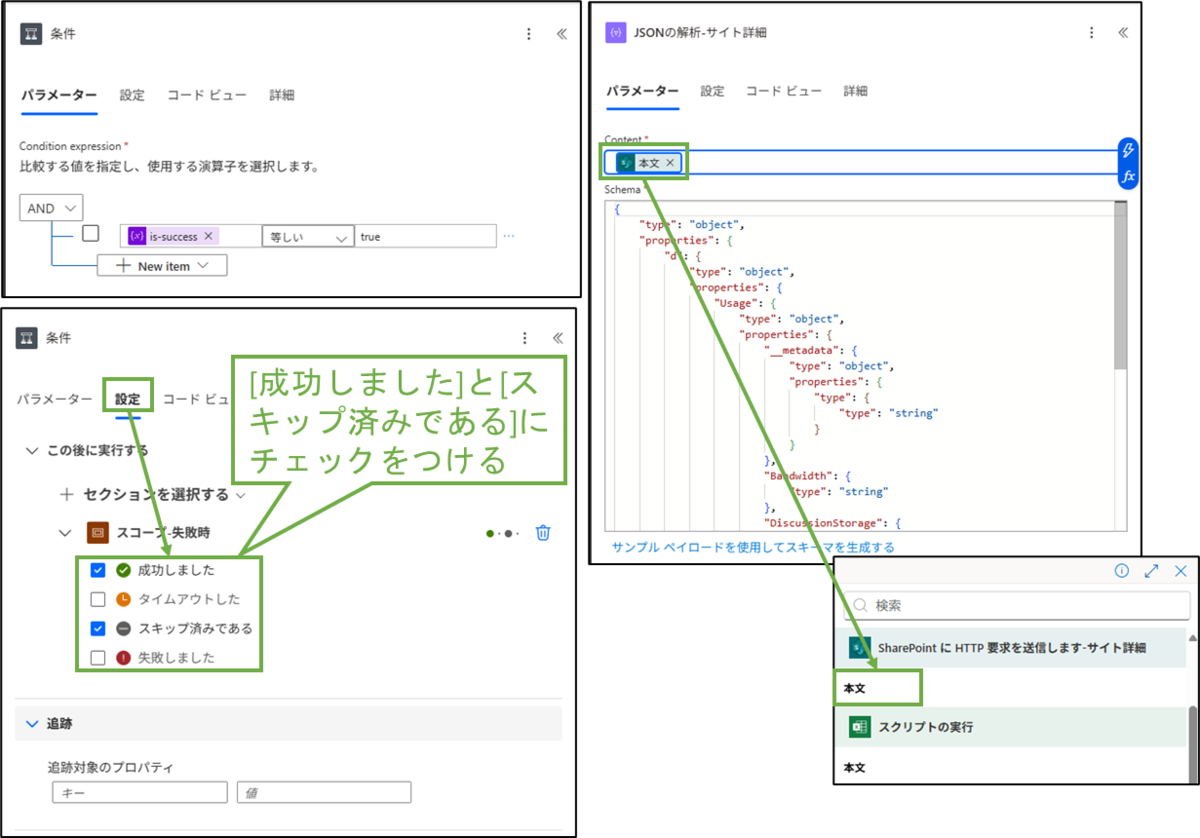Click the "DiscussionStorage" line in the Schema
Viewport: 1200px width, 838px height.
834,522
